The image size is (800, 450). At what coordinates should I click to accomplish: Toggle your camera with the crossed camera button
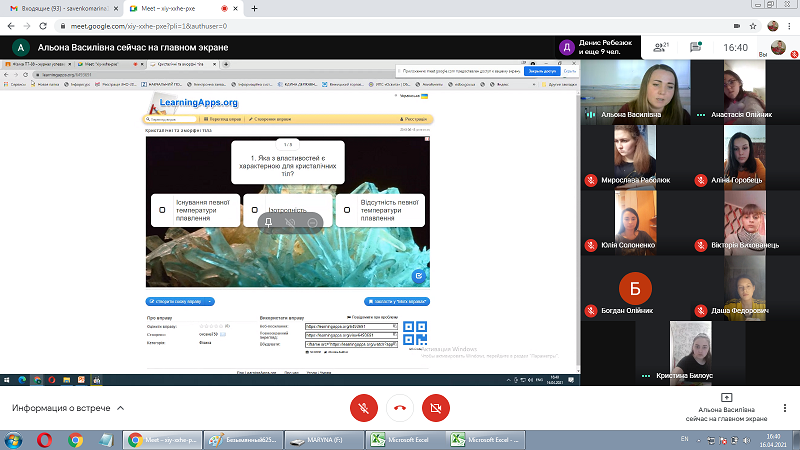tap(436, 408)
